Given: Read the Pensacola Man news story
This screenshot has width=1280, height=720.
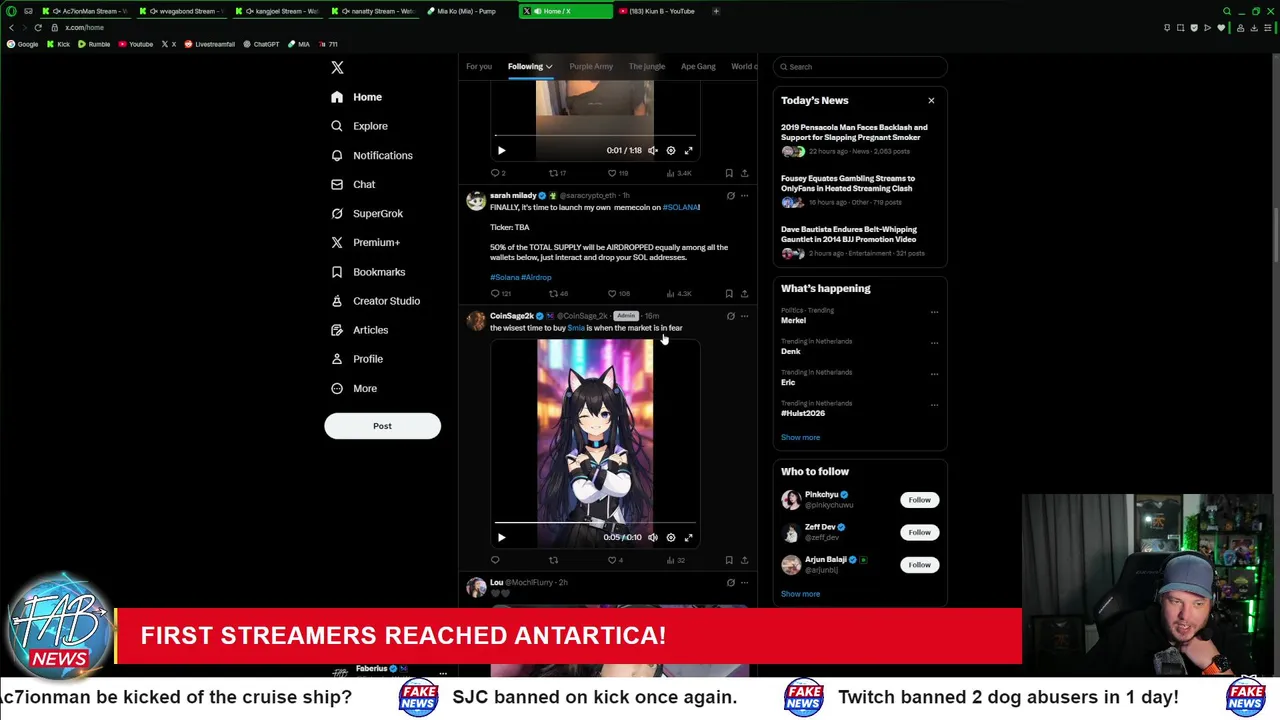Looking at the screenshot, I should 860,139.
